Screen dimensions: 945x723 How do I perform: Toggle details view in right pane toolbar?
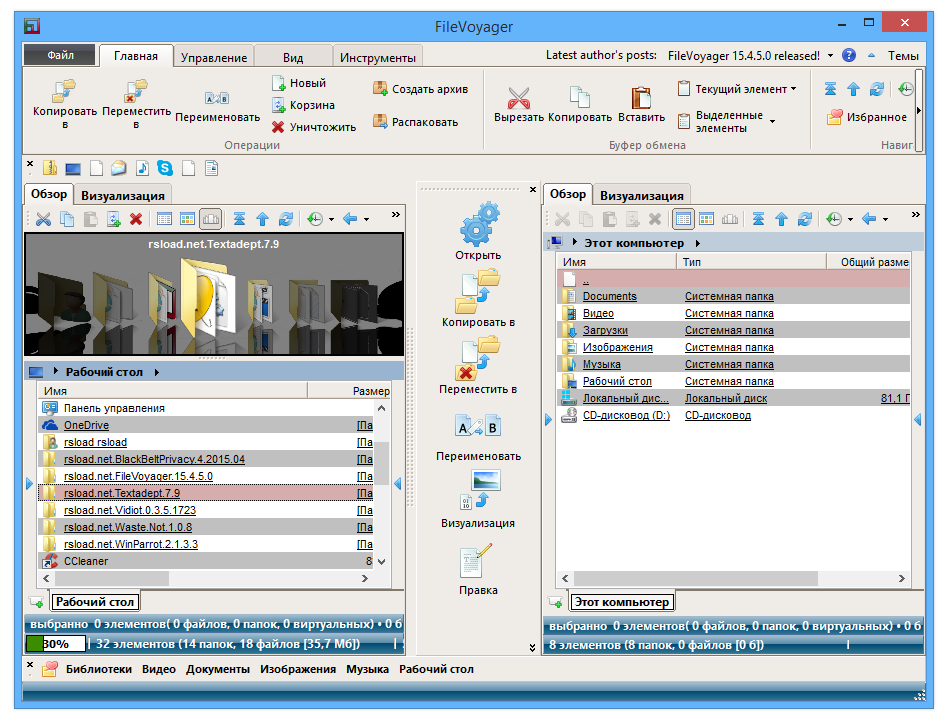(x=683, y=219)
